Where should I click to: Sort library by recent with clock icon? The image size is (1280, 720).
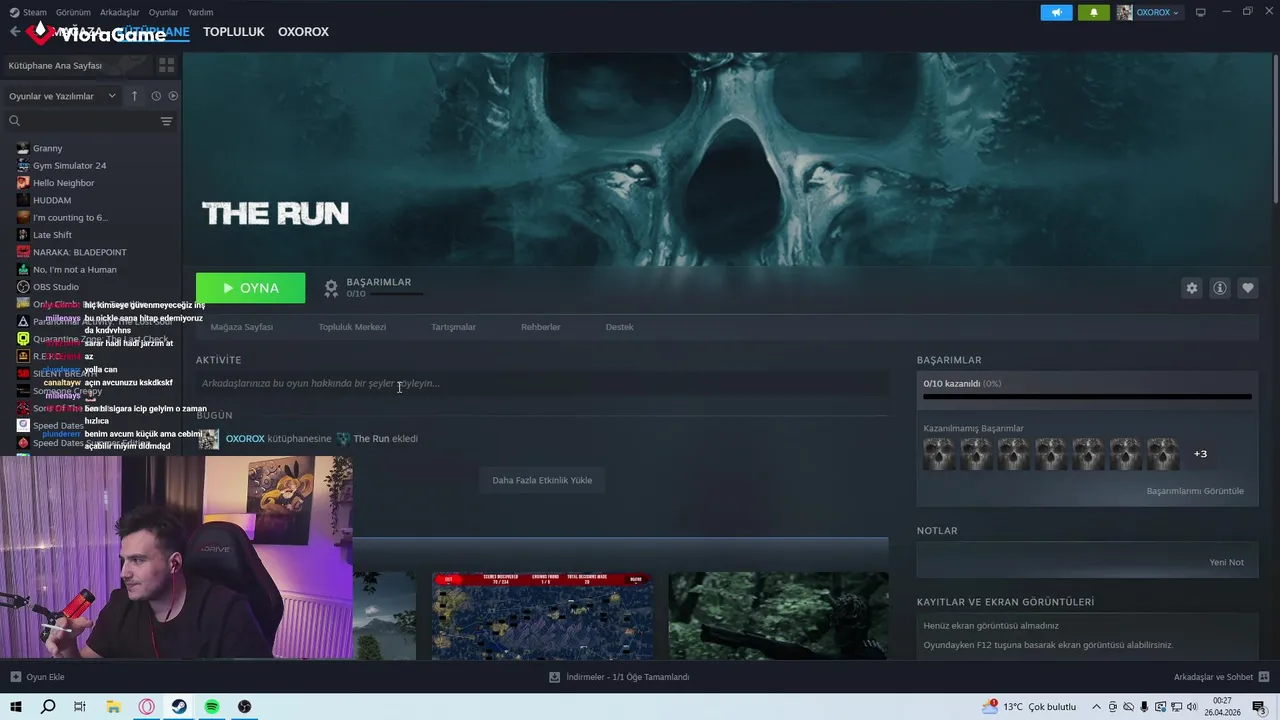(x=156, y=96)
